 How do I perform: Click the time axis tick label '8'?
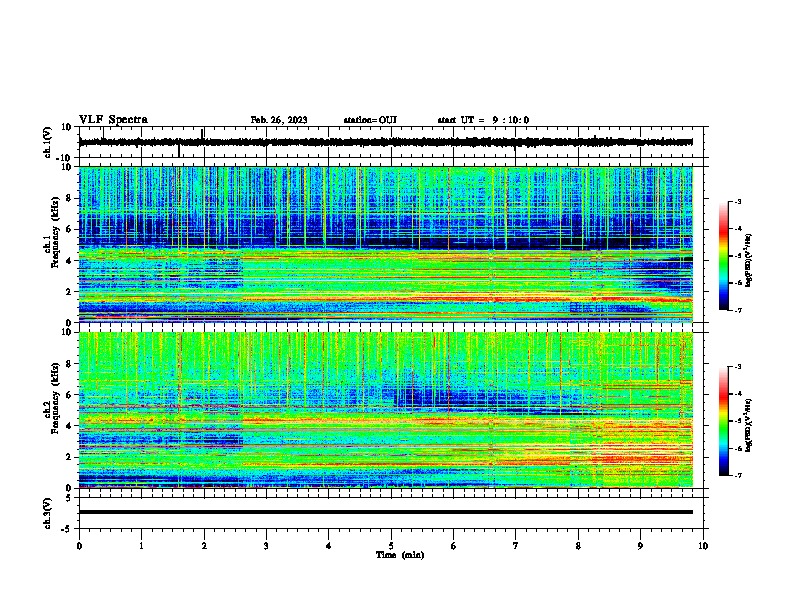(x=578, y=546)
